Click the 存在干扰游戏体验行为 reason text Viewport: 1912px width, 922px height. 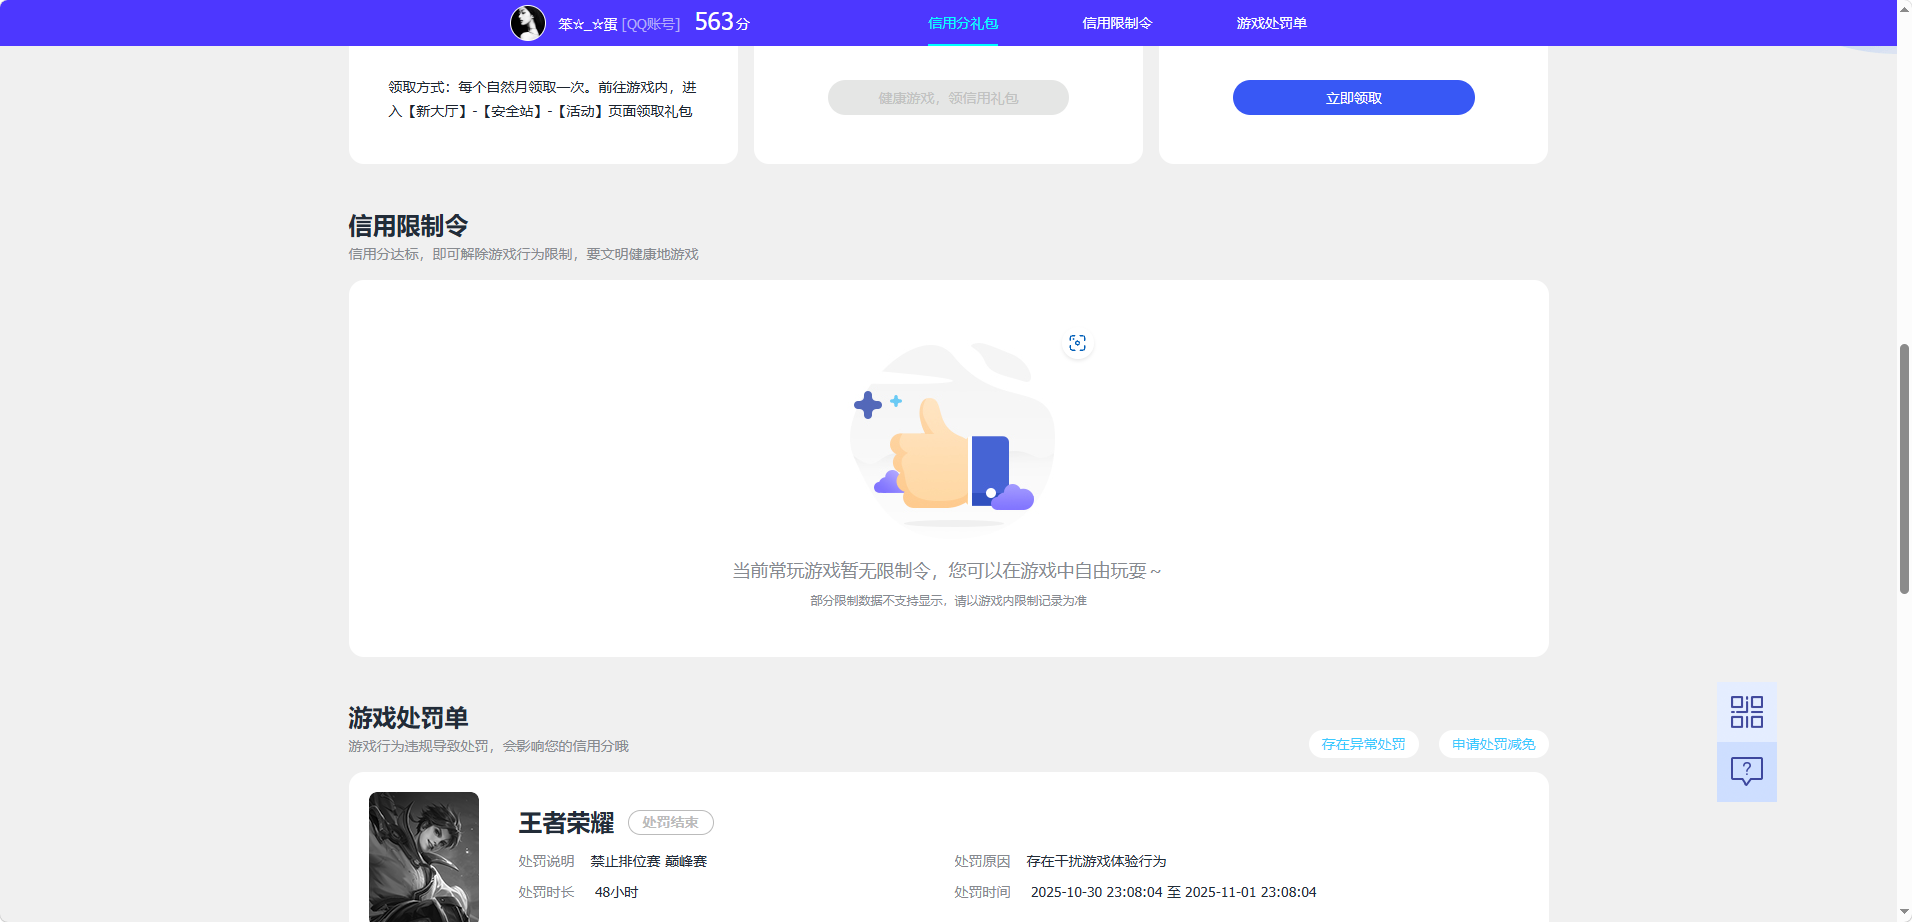tap(1096, 861)
